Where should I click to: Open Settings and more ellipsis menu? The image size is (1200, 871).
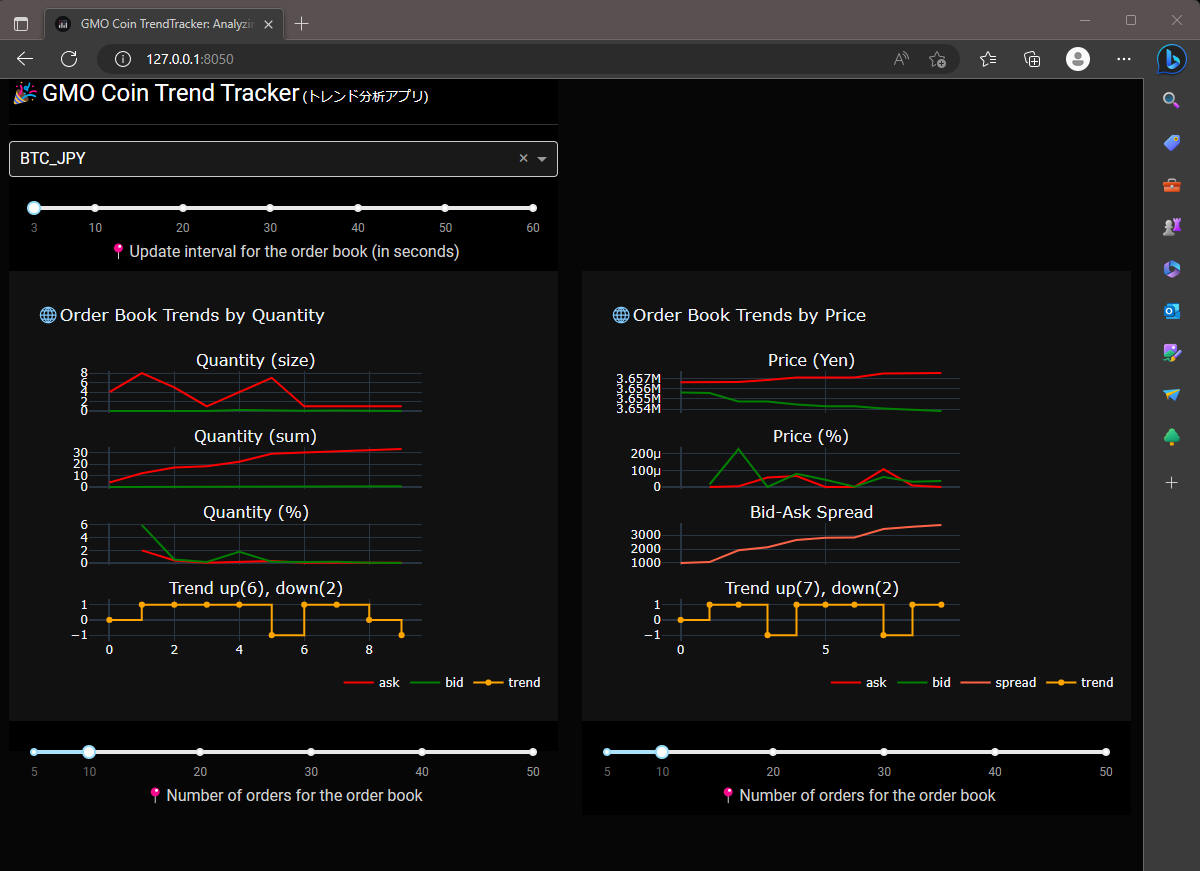1124,59
